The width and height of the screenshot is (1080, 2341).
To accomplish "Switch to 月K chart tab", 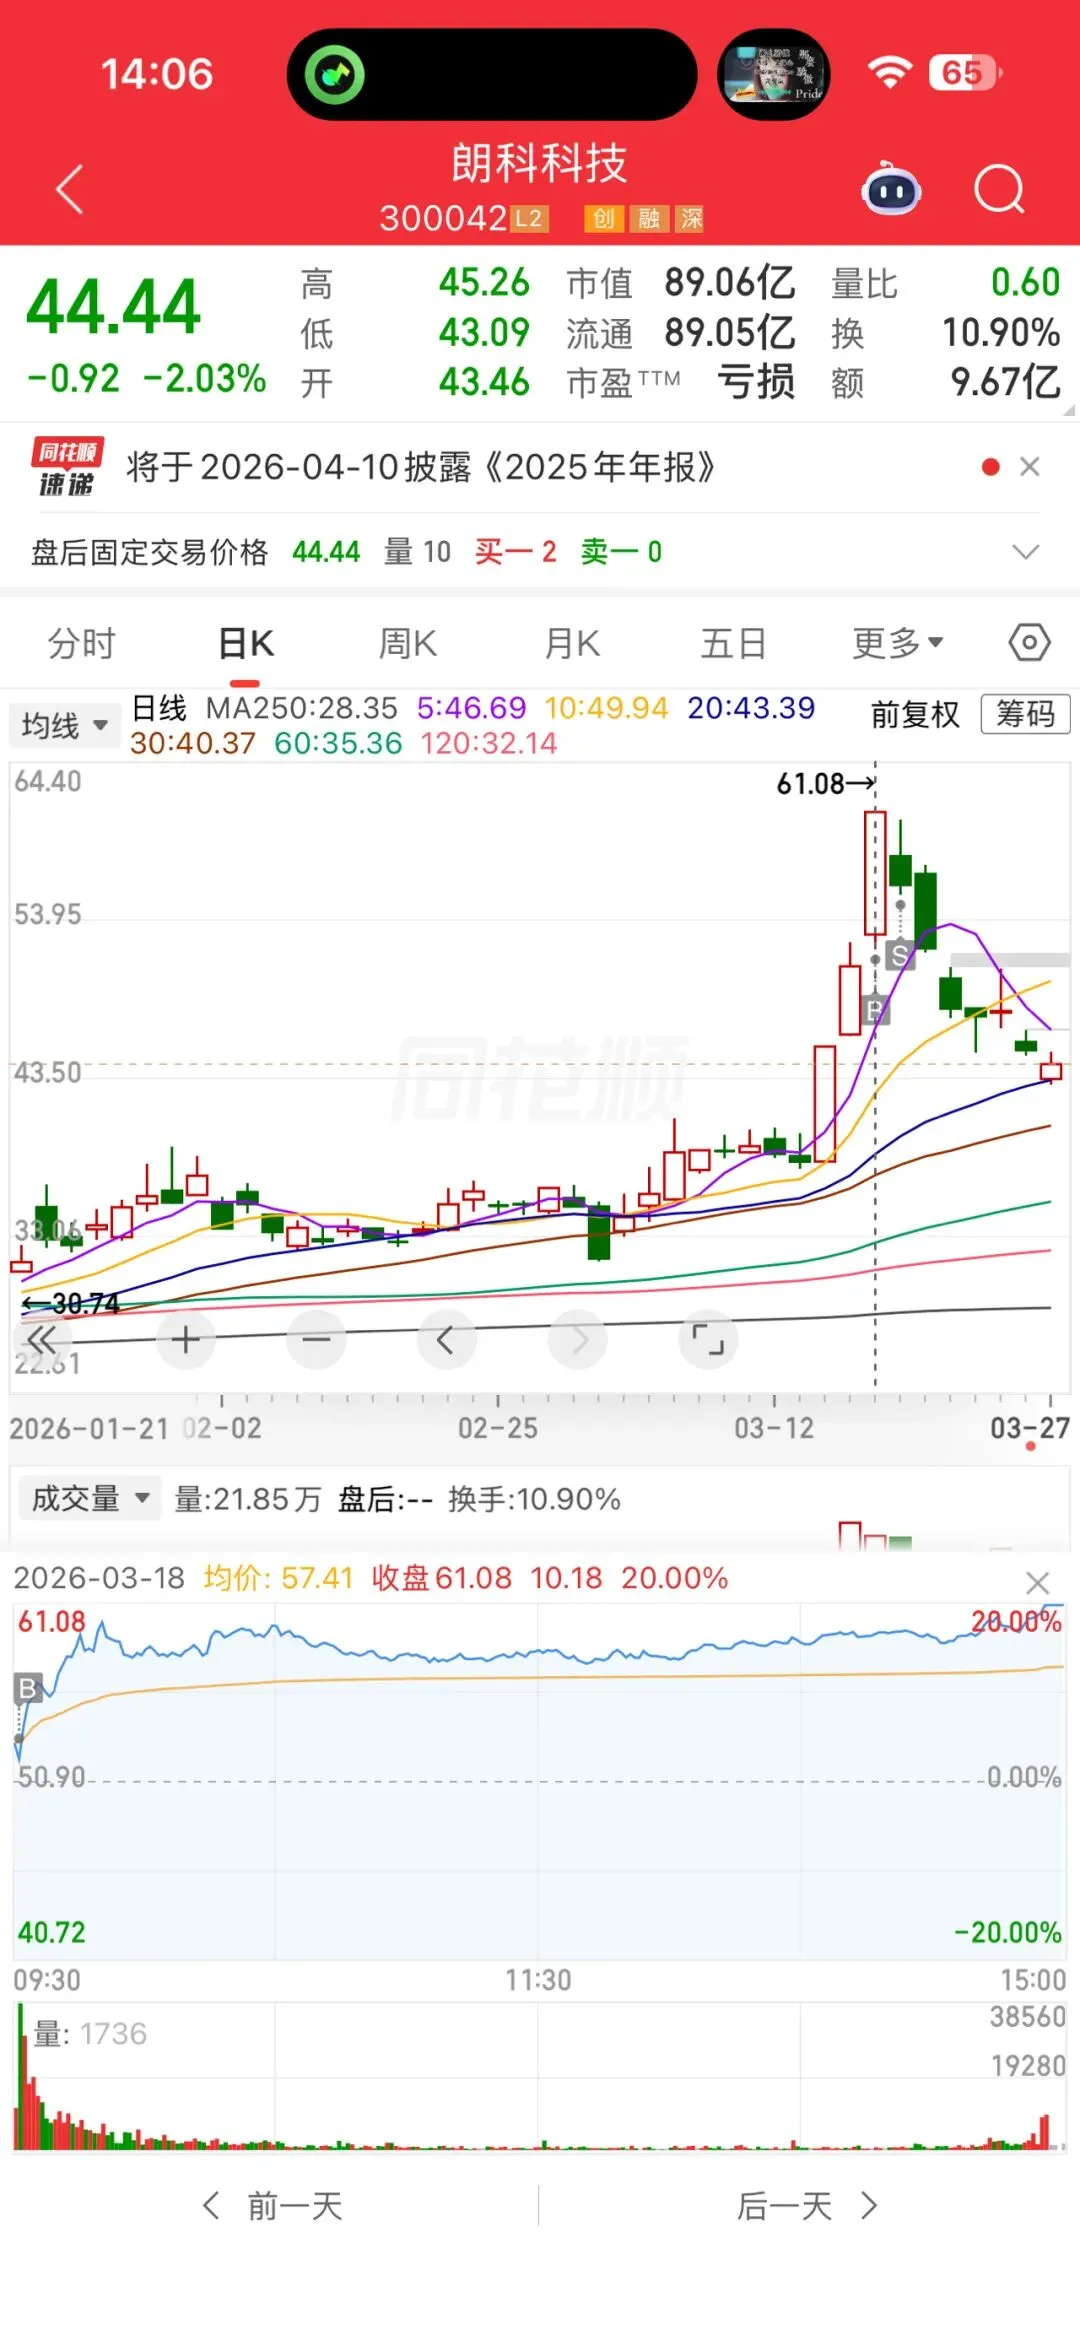I will tap(572, 644).
